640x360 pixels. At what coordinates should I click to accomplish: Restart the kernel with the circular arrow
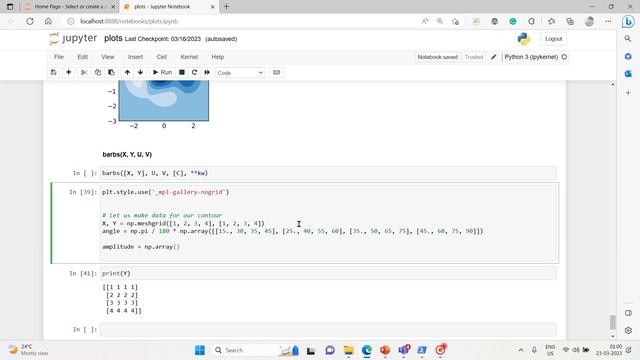pos(194,72)
